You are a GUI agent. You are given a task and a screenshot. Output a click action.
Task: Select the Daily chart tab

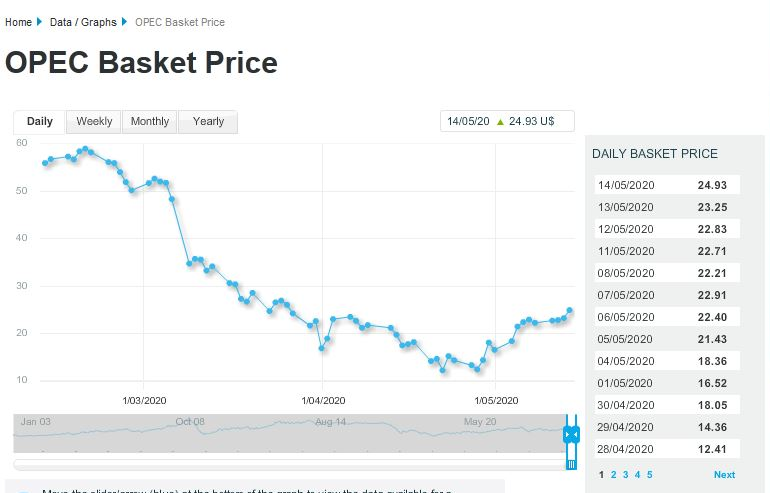[39, 121]
